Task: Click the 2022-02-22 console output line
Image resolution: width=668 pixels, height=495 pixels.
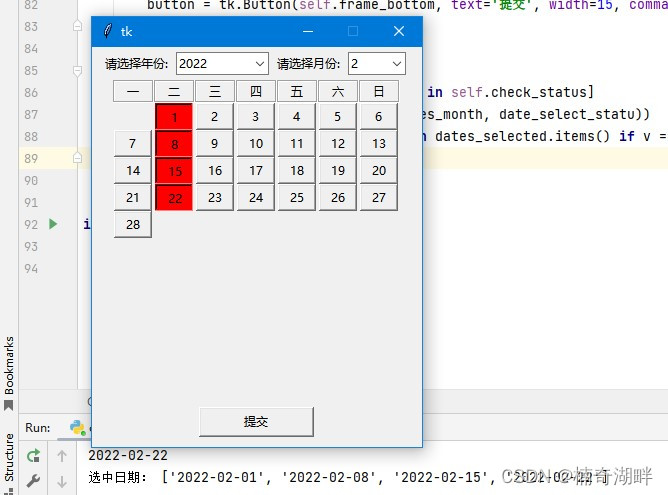Action: 128,455
